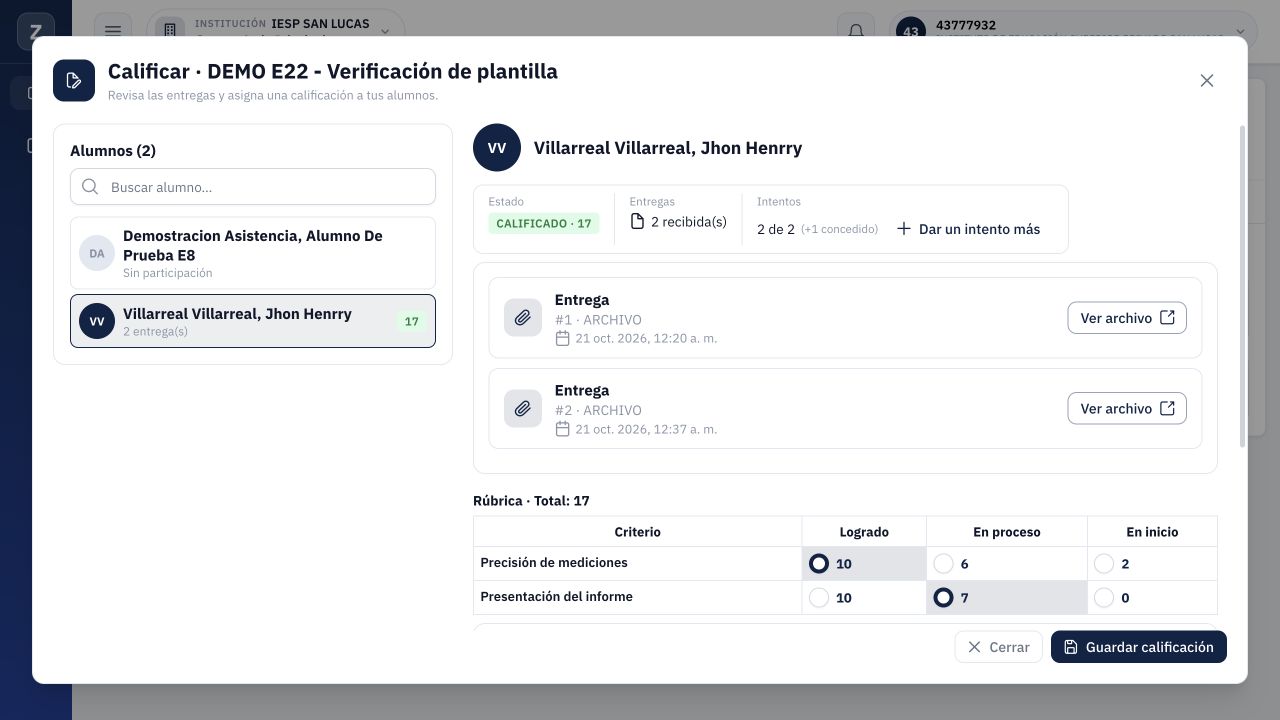Image resolution: width=1280 pixels, height=720 pixels.
Task: Click Guardar calificación button
Action: click(x=1139, y=647)
